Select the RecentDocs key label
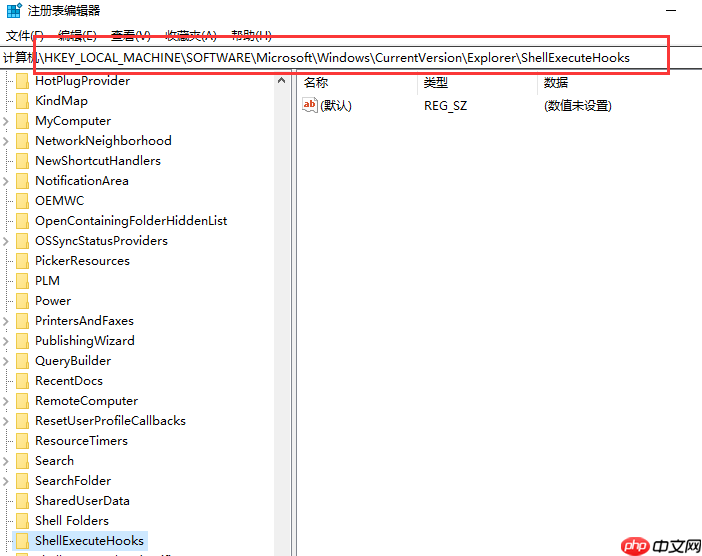Image resolution: width=702 pixels, height=556 pixels. (x=69, y=381)
